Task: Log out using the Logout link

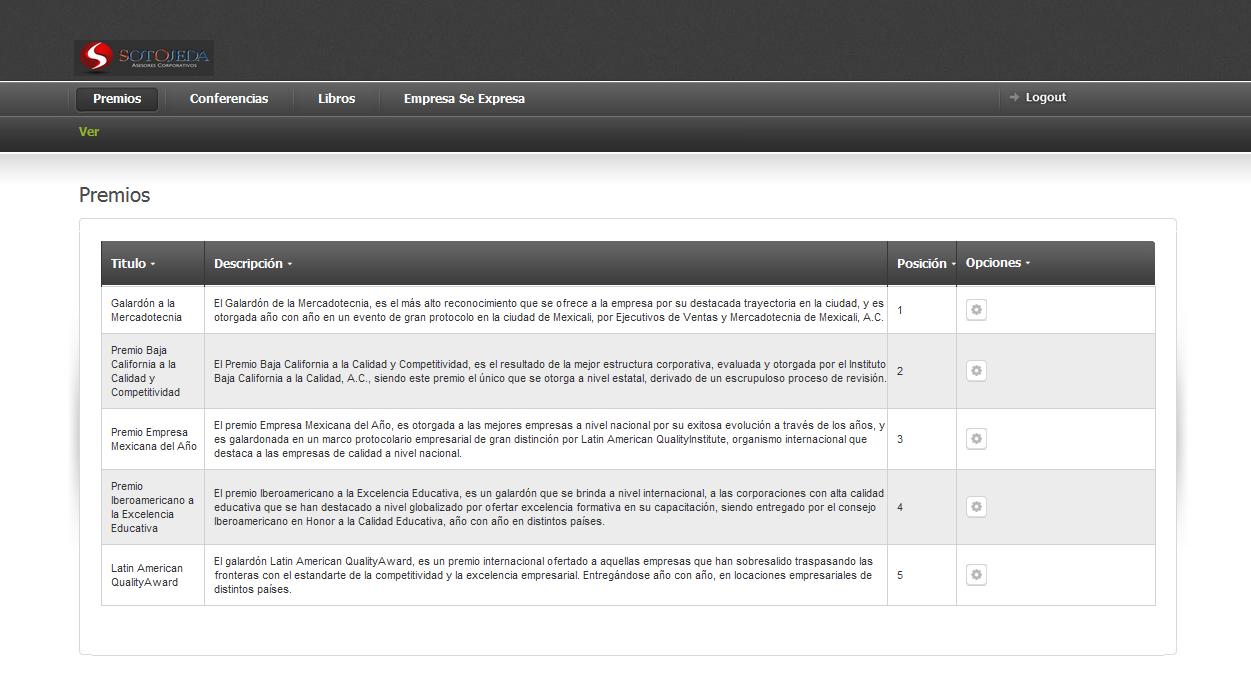Action: [x=1045, y=97]
